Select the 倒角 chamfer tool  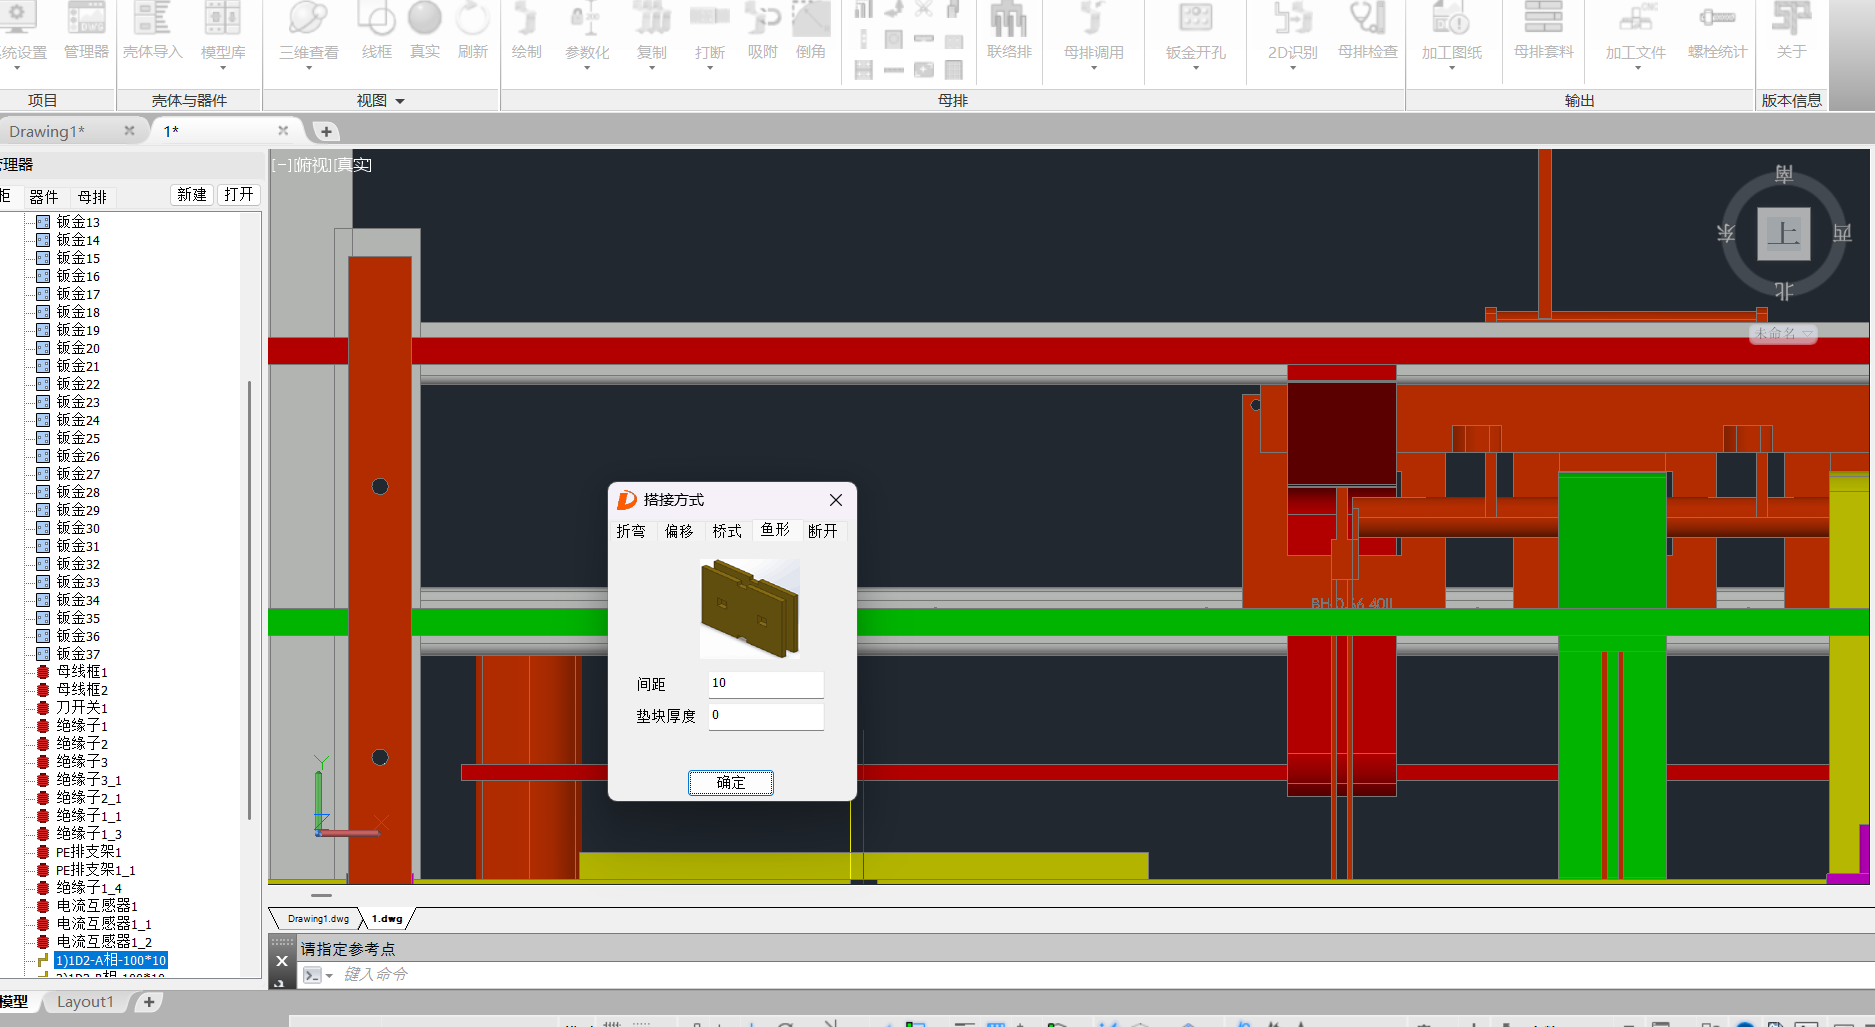[811, 32]
